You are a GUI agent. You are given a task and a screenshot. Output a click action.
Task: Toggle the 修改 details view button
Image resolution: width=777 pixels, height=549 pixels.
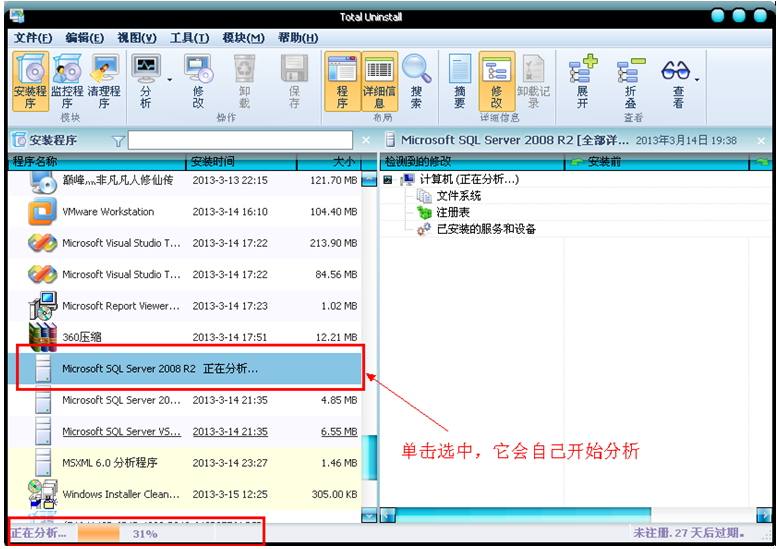497,82
